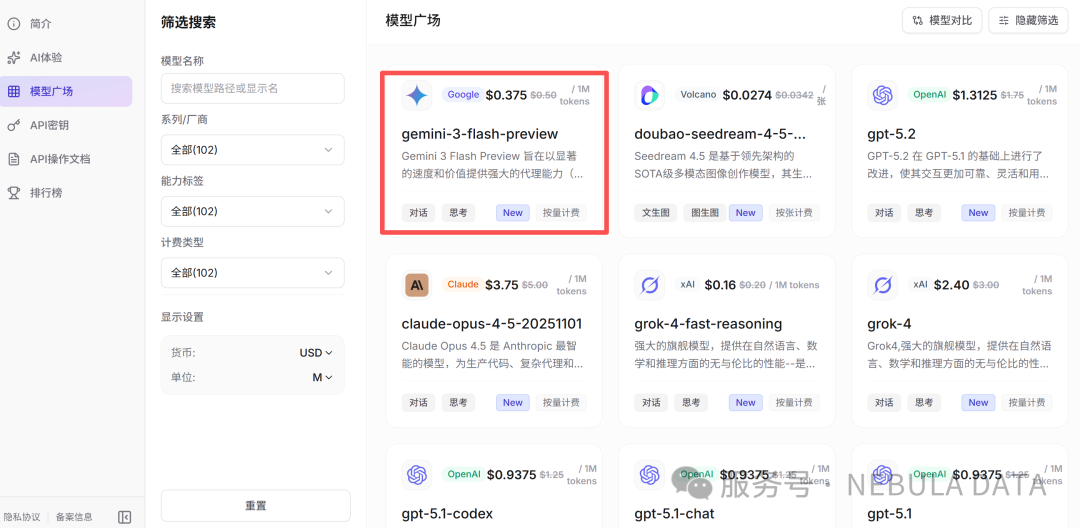Open the grok-4 model title

[x=889, y=324]
